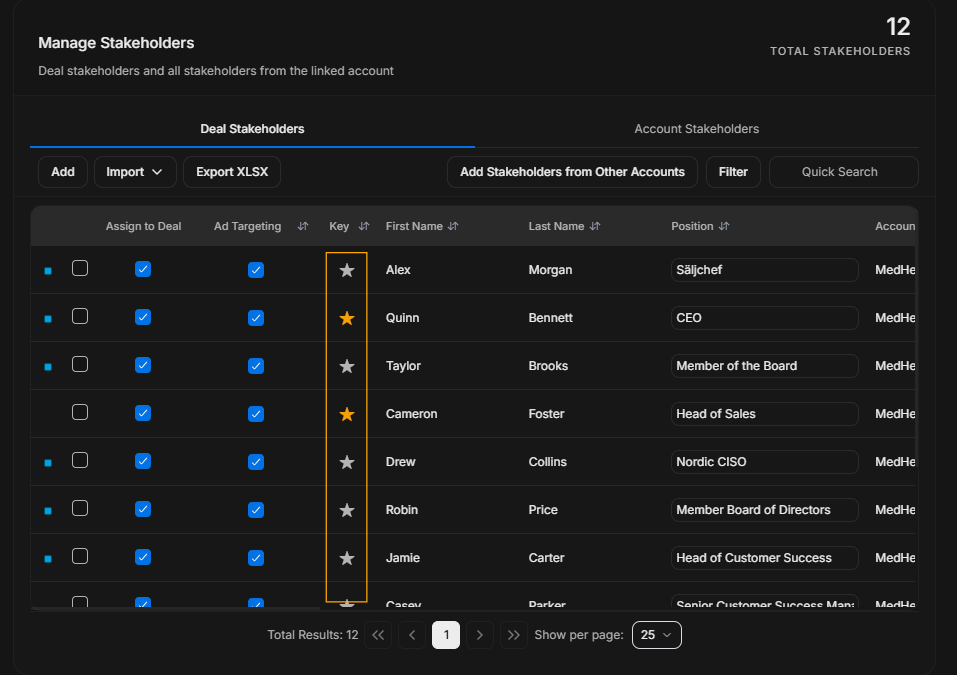The width and height of the screenshot is (957, 675).
Task: Open the Show per page dropdown
Action: click(657, 635)
